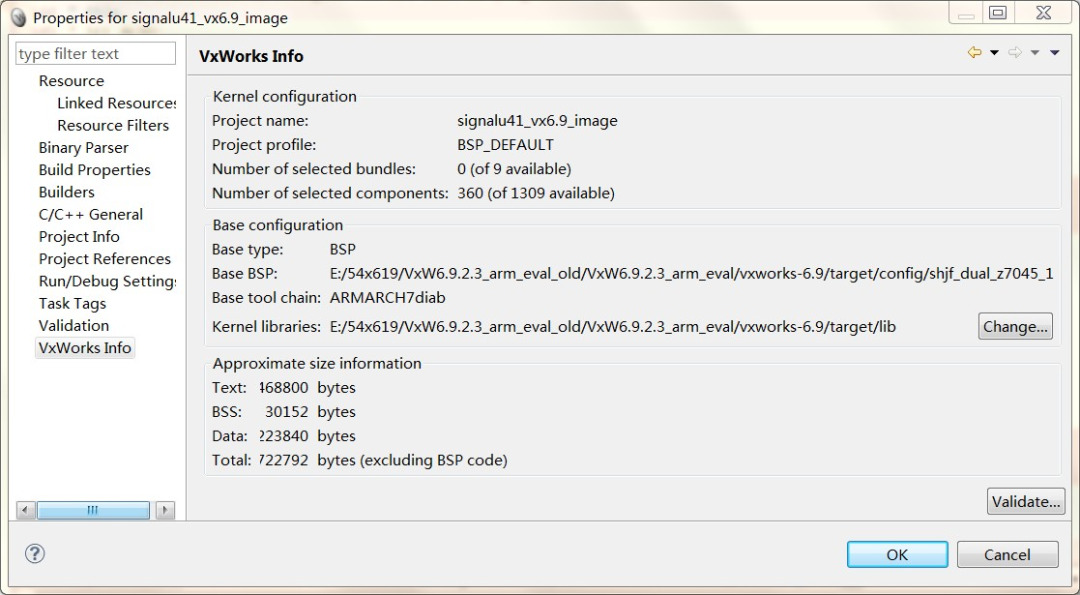Go to Binary Parser settings
1080x595 pixels.
[x=83, y=148]
